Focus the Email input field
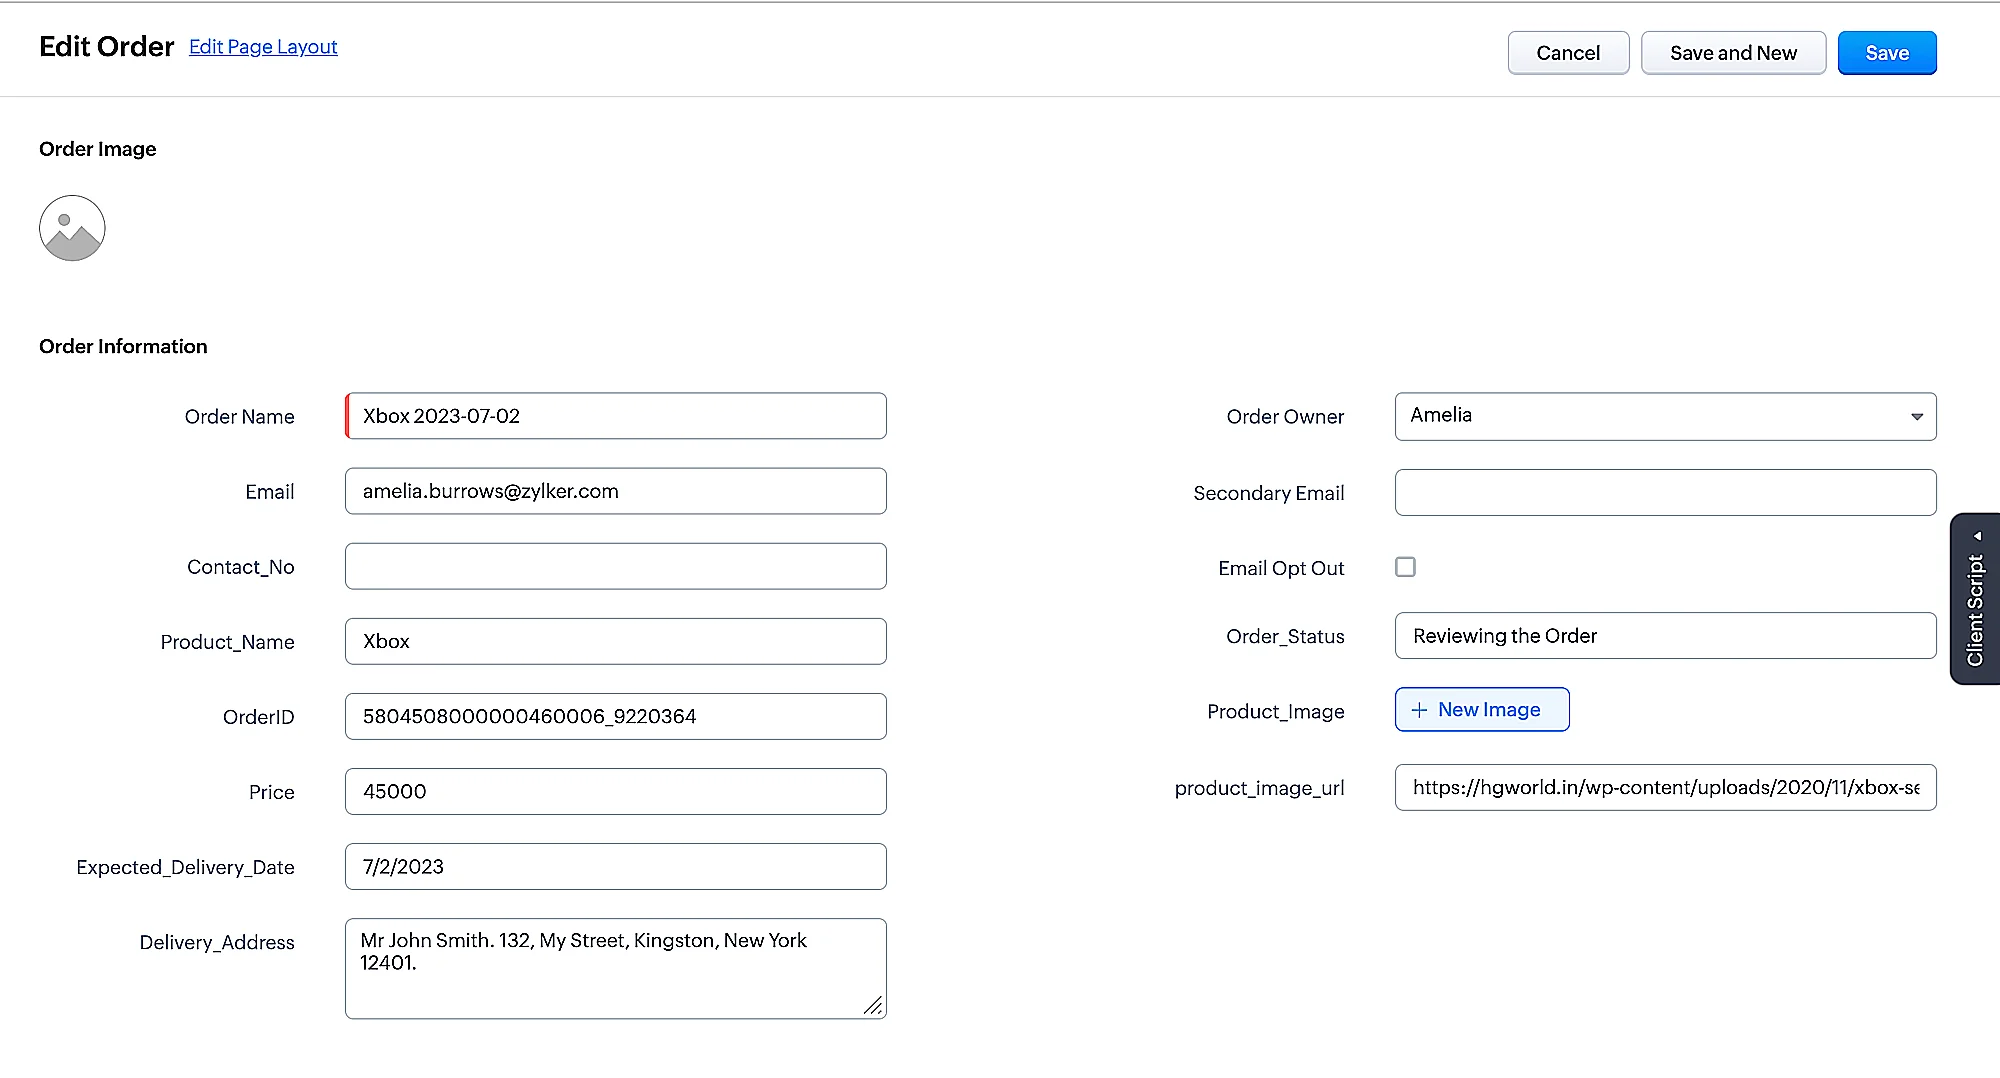2000x1078 pixels. click(x=615, y=491)
